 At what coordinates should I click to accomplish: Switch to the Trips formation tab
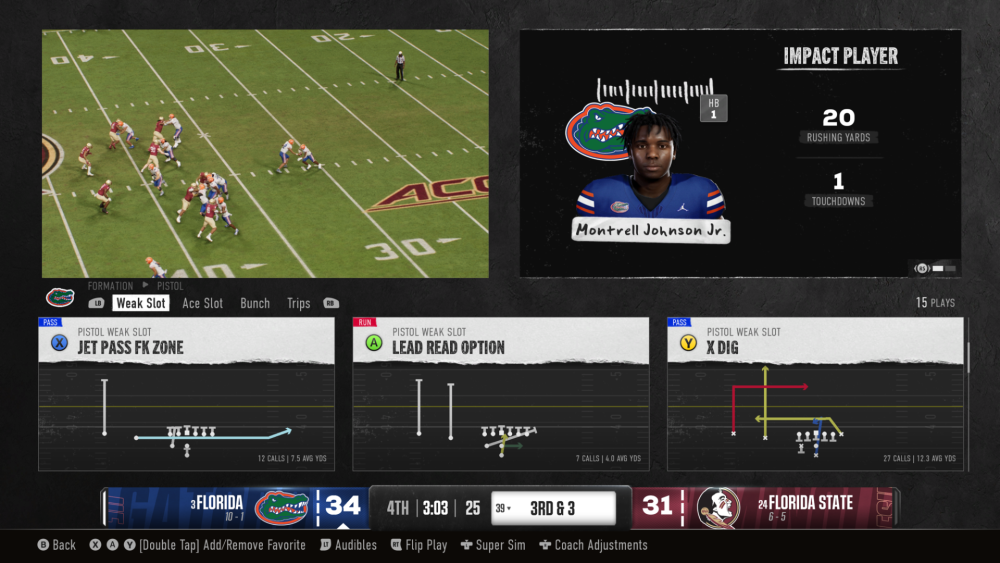pyautogui.click(x=298, y=303)
